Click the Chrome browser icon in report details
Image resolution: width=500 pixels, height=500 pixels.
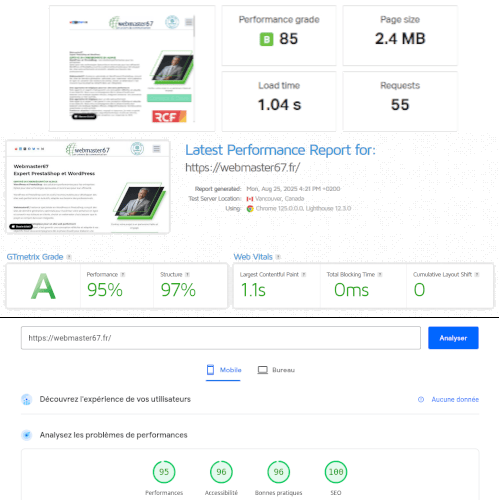[250, 209]
